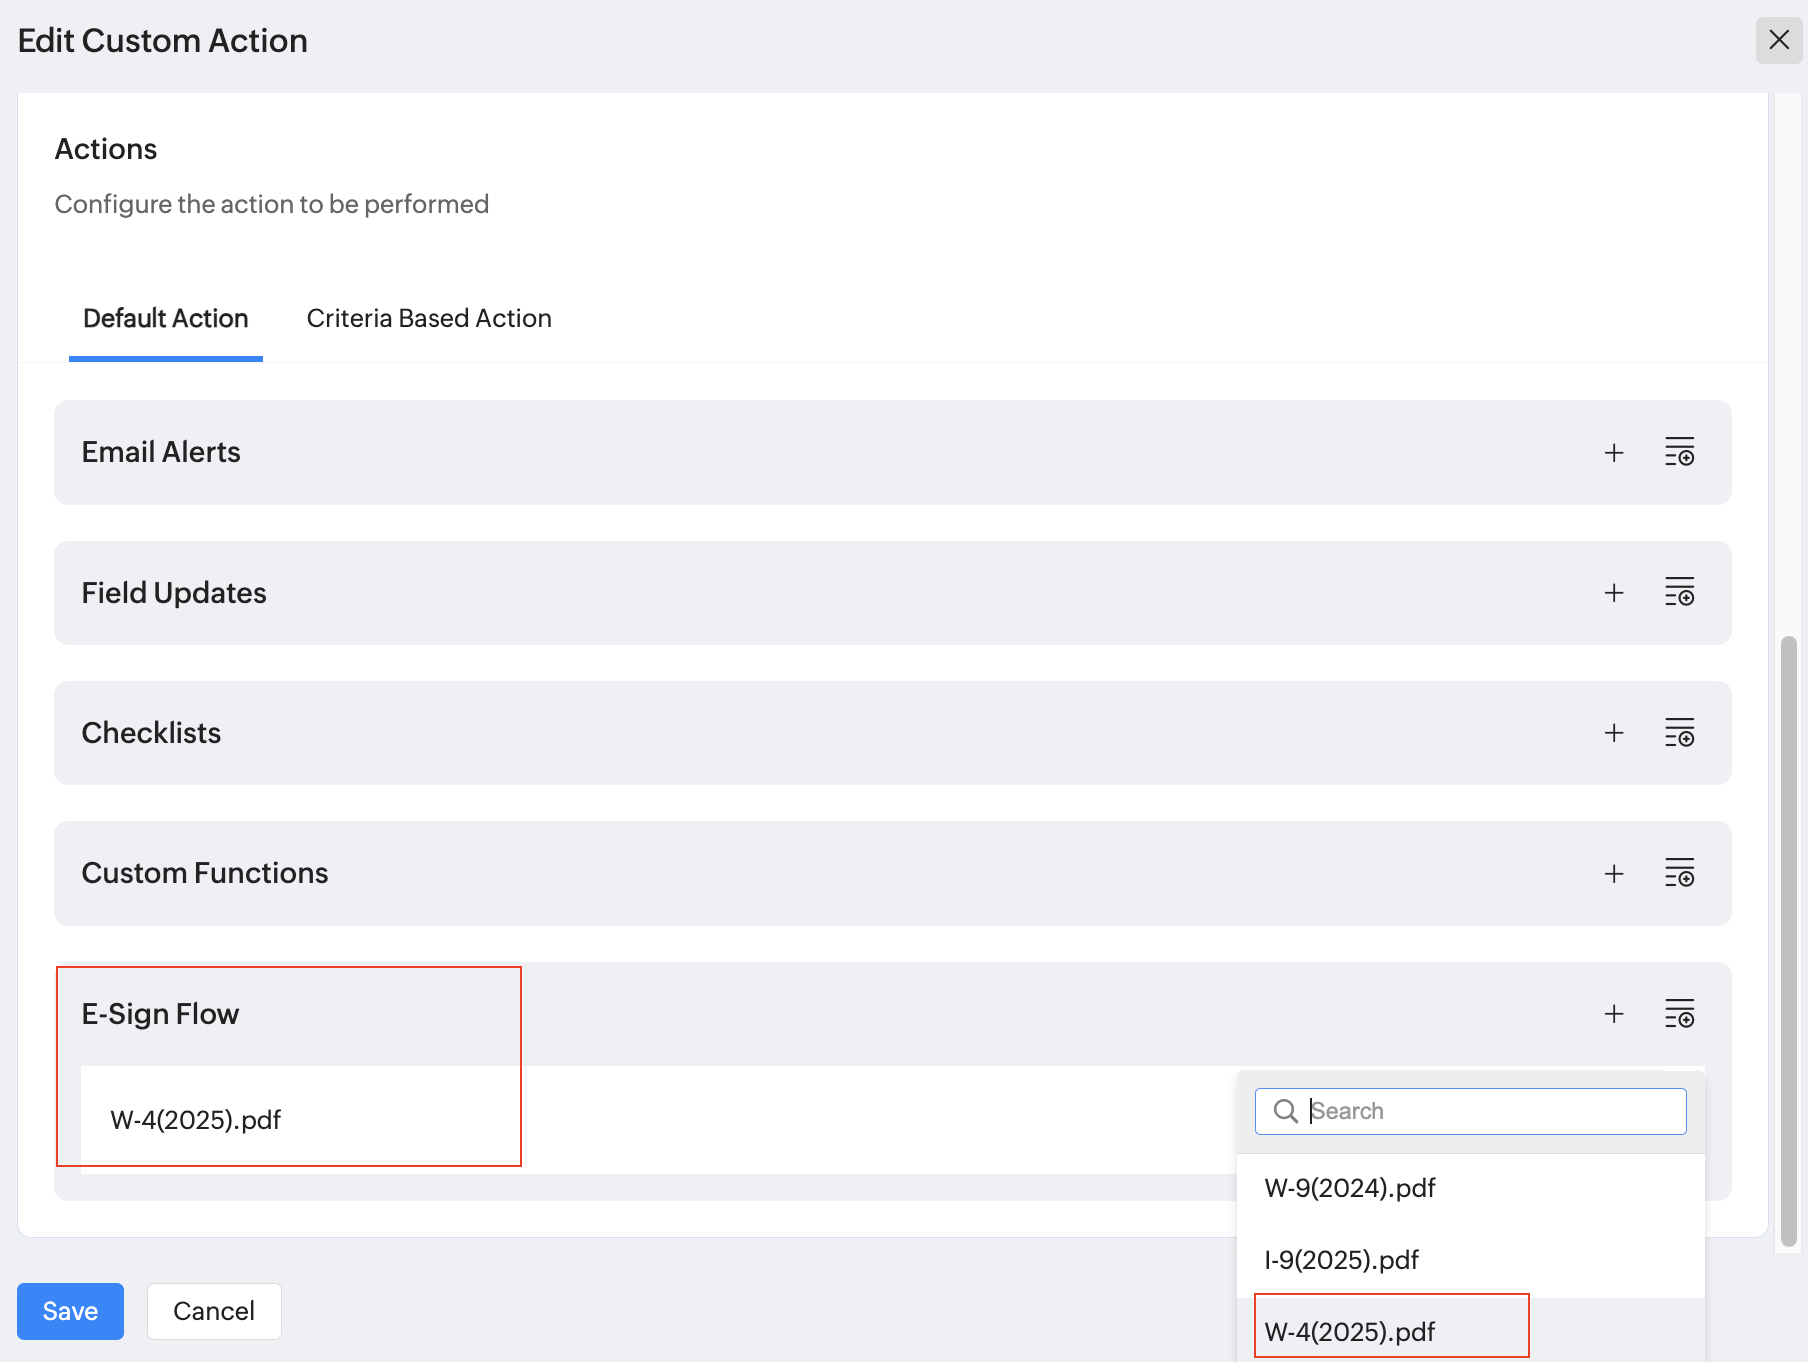Open existing list icon for Field Updates
The height and width of the screenshot is (1362, 1808).
coord(1679,593)
